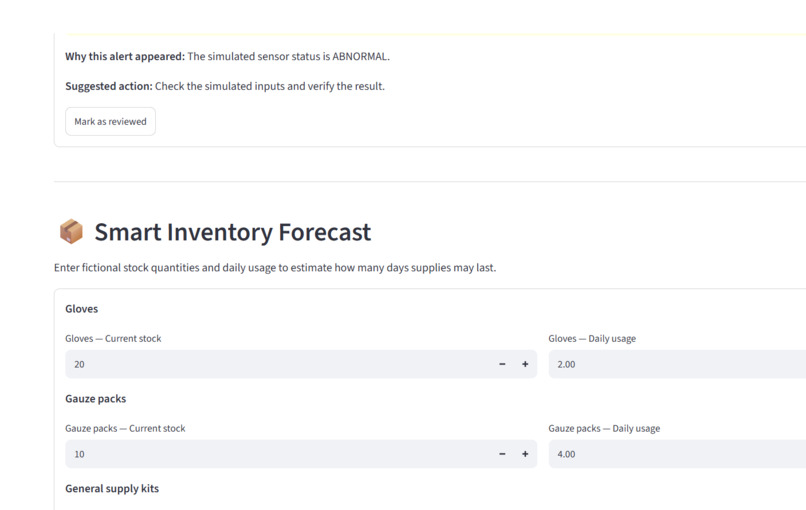Click the package box emoji icon

71,231
